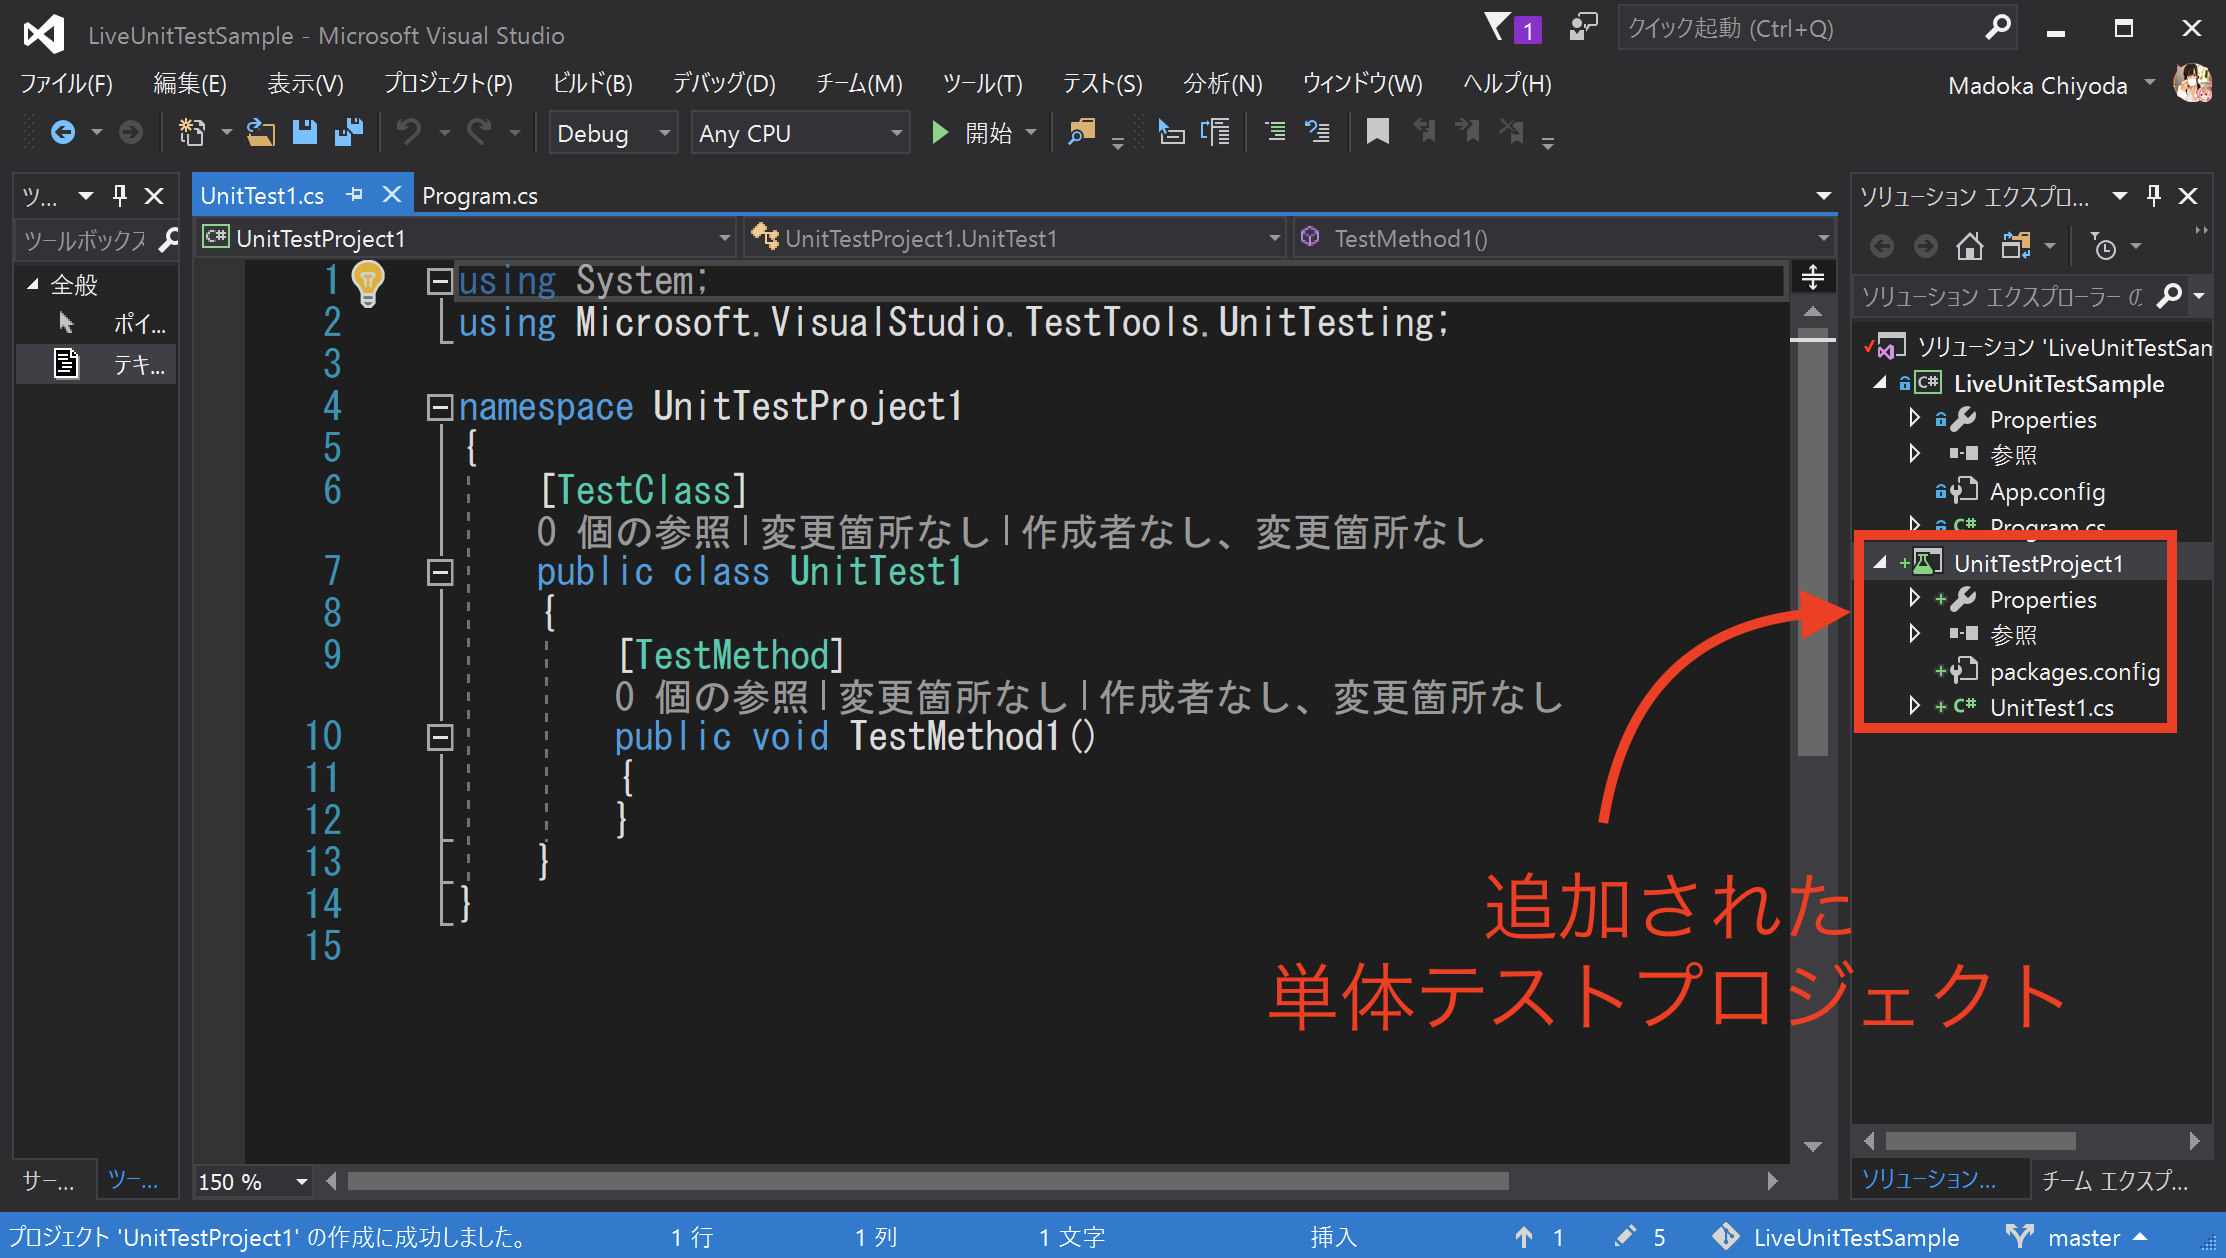This screenshot has width=2226, height=1258.
Task: Click the Redo arrow icon
Action: (x=479, y=132)
